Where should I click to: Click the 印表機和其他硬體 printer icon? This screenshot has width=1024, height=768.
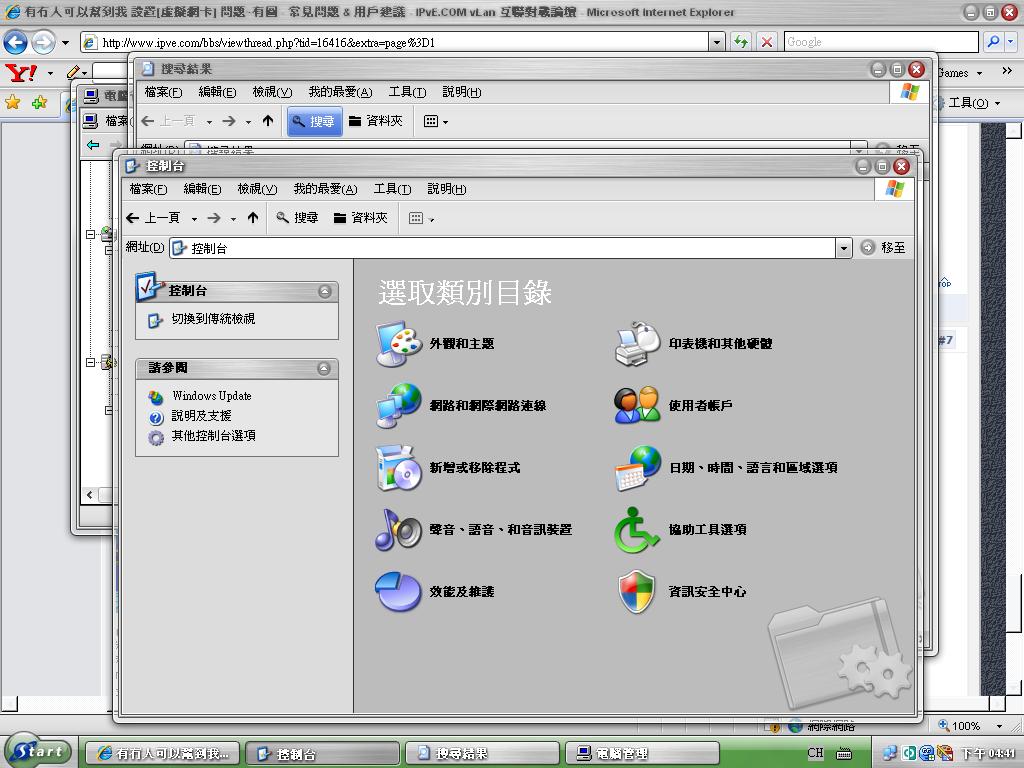click(637, 344)
